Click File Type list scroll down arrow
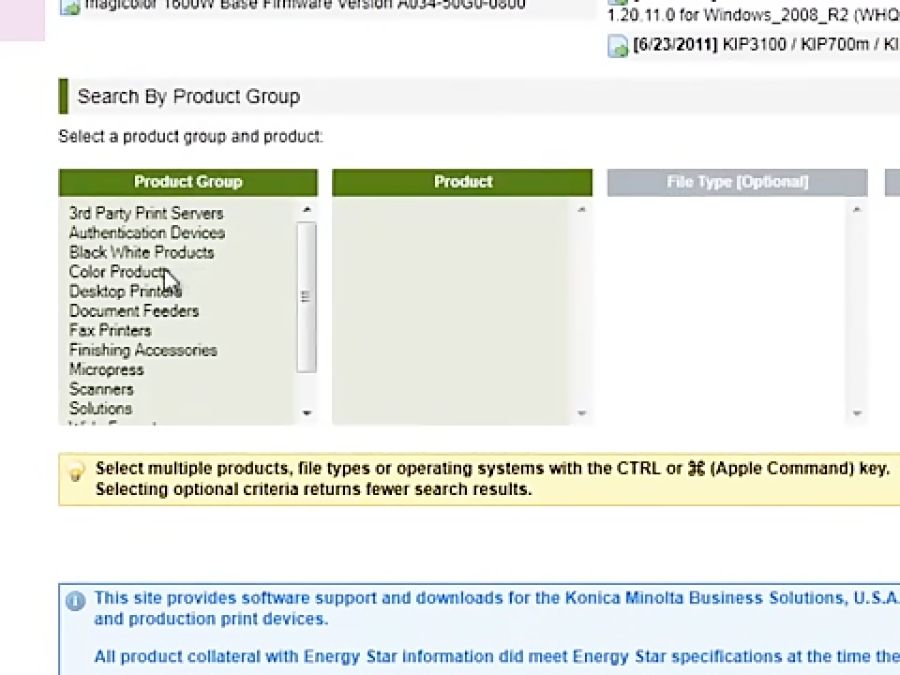Screen dimensions: 900x675 tap(857, 413)
